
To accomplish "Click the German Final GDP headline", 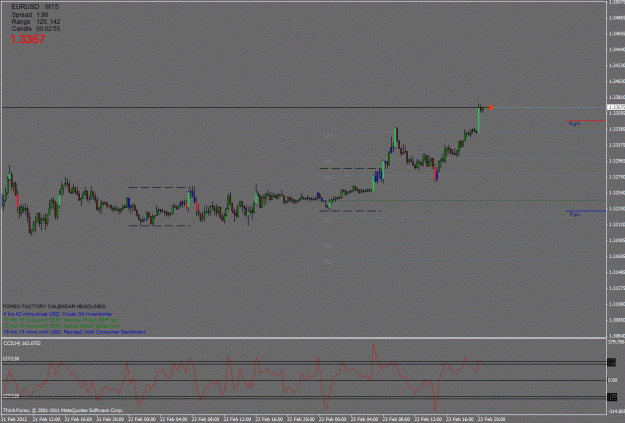I will (x=60, y=320).
